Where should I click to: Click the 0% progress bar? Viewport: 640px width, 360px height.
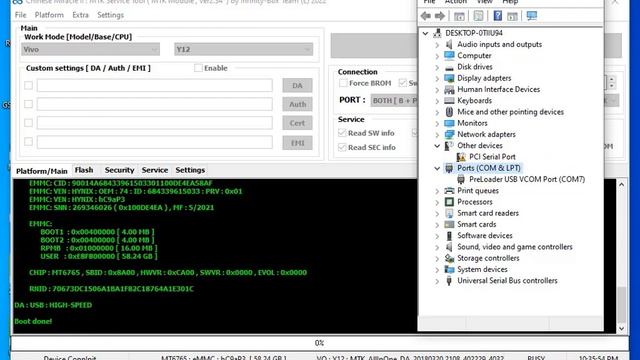320,343
